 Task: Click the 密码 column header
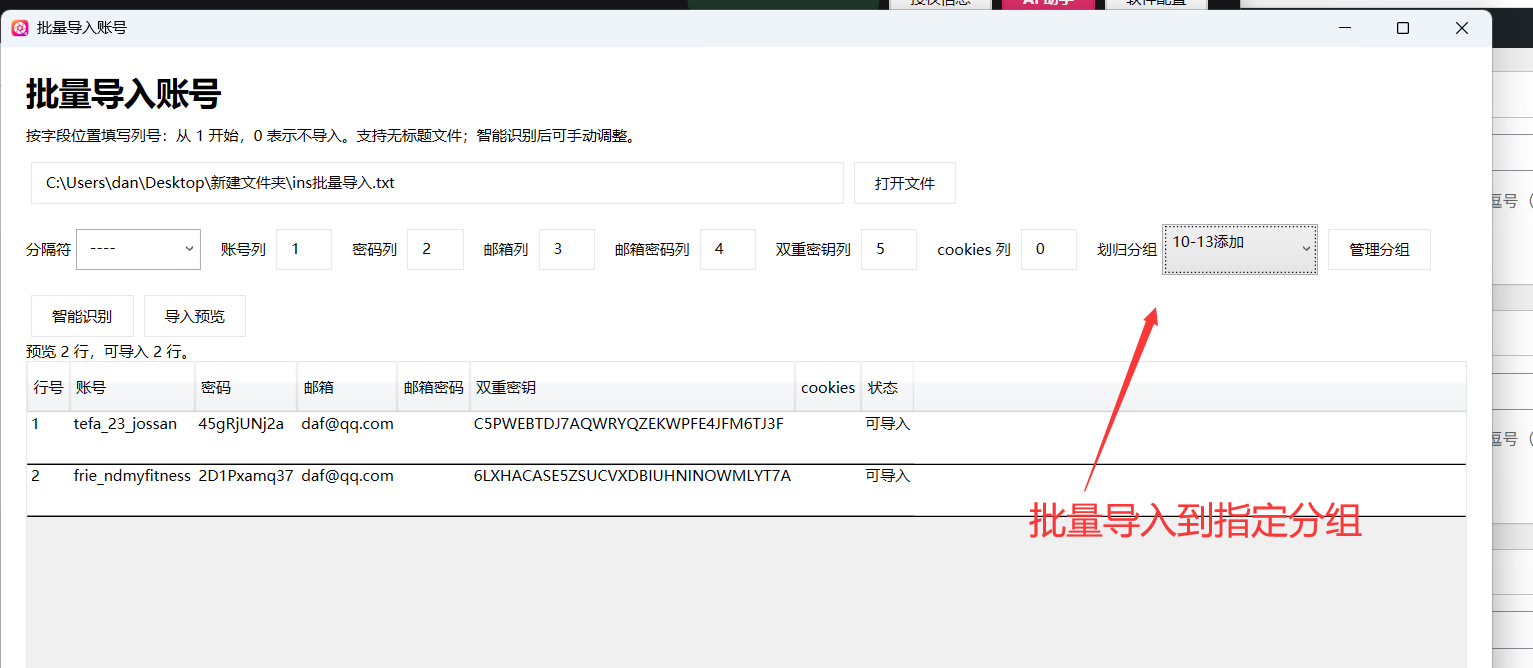(245, 387)
